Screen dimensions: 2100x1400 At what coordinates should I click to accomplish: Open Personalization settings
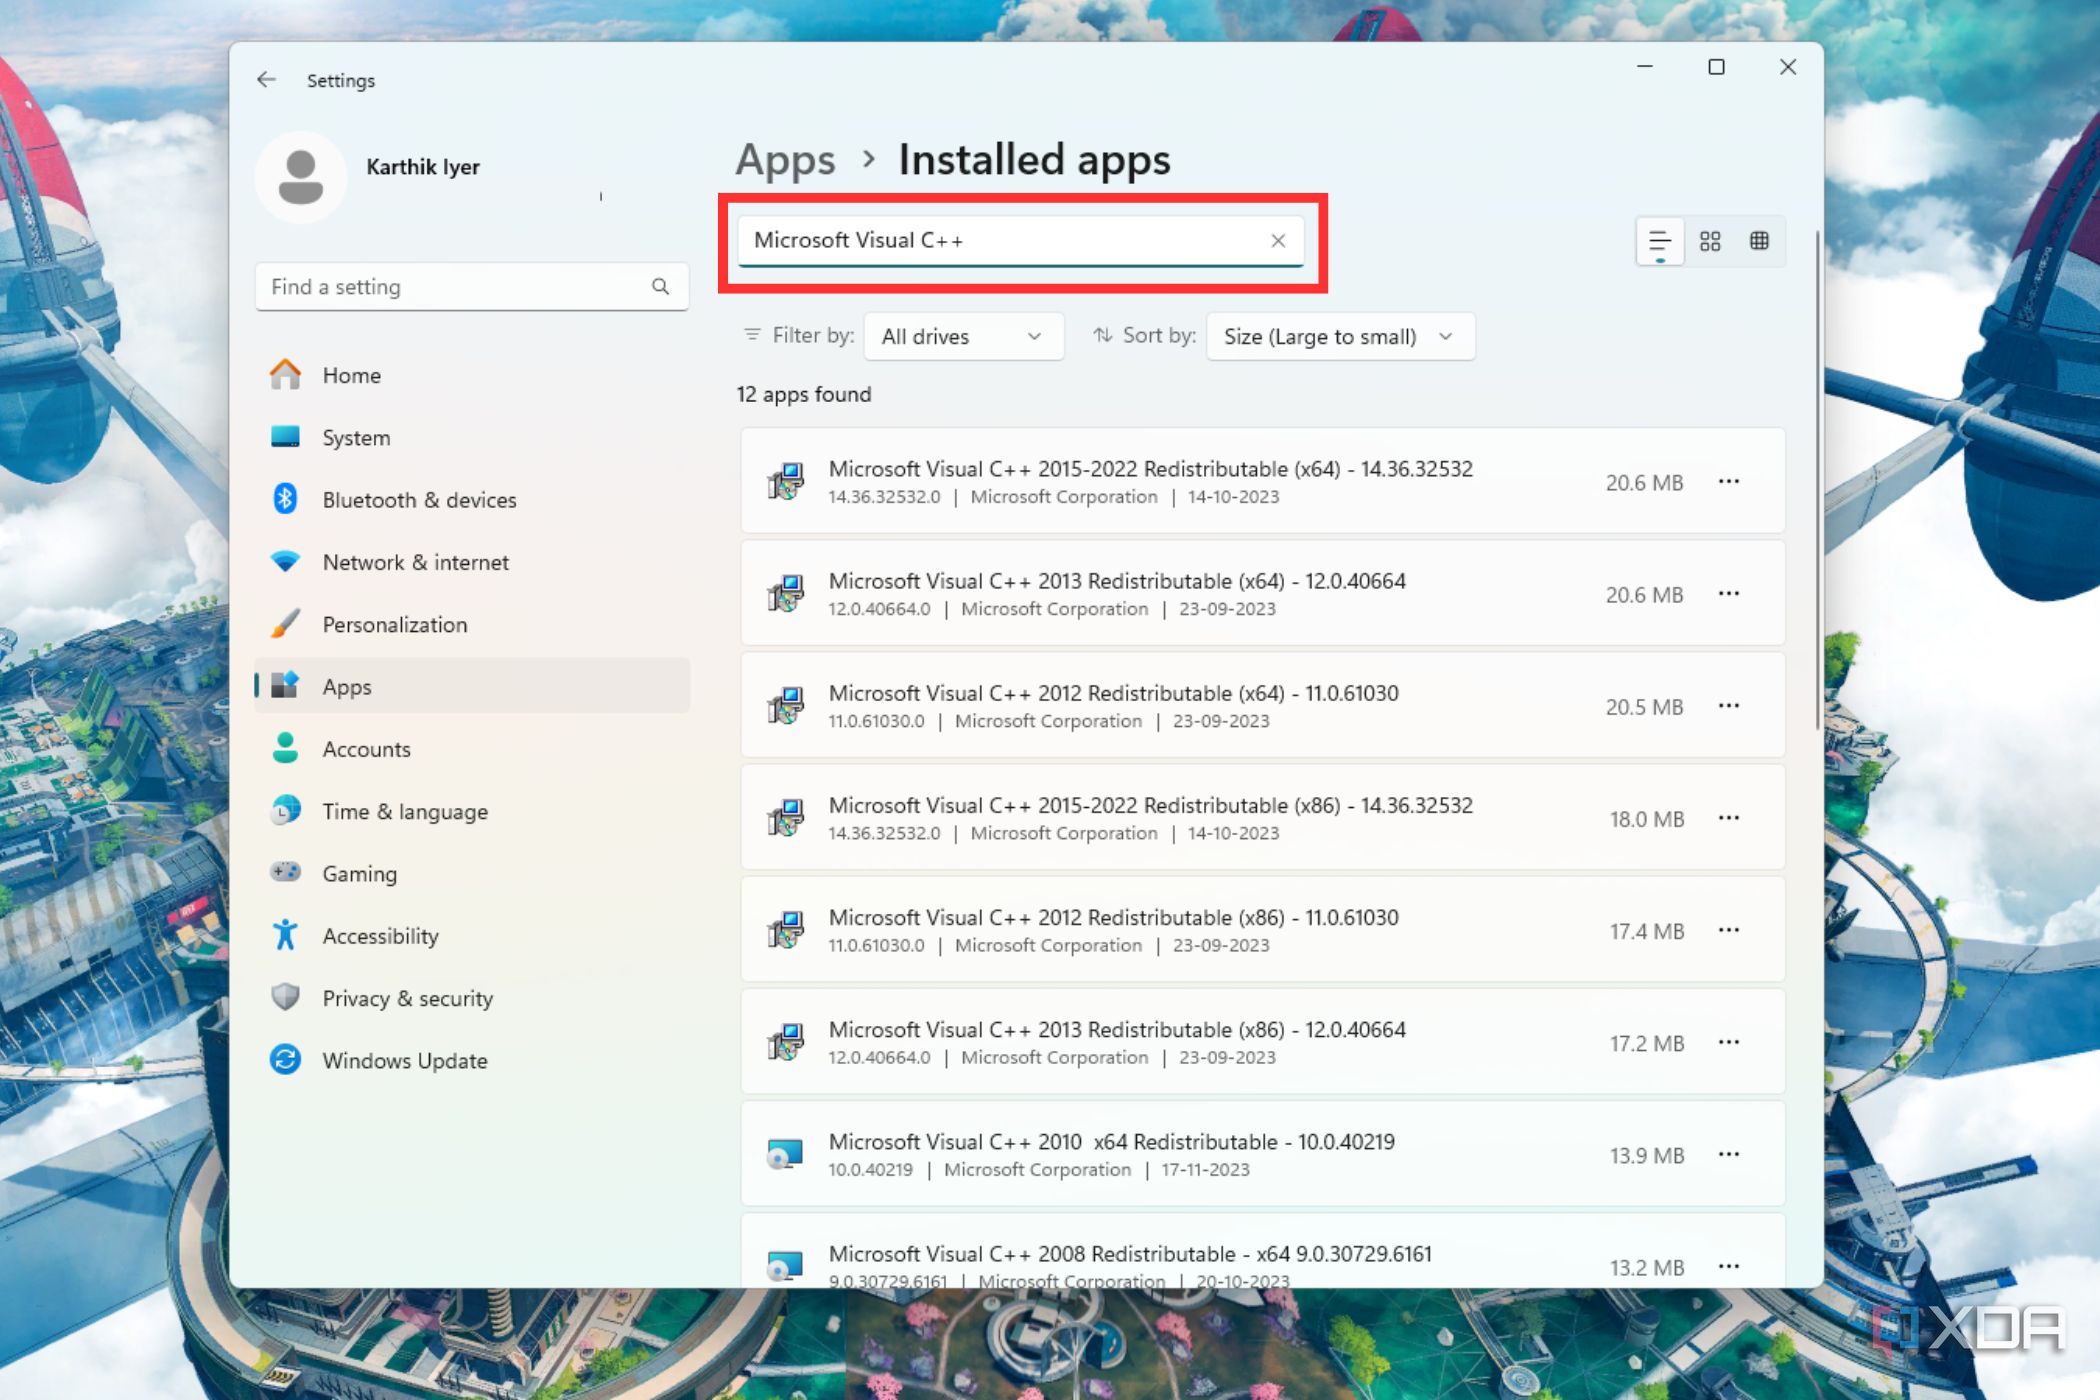pyautogui.click(x=394, y=625)
